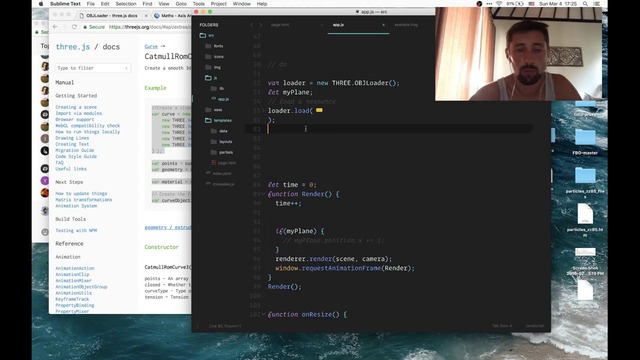Open the AnimationAction reference link
640x360 pixels.
(x=75, y=268)
